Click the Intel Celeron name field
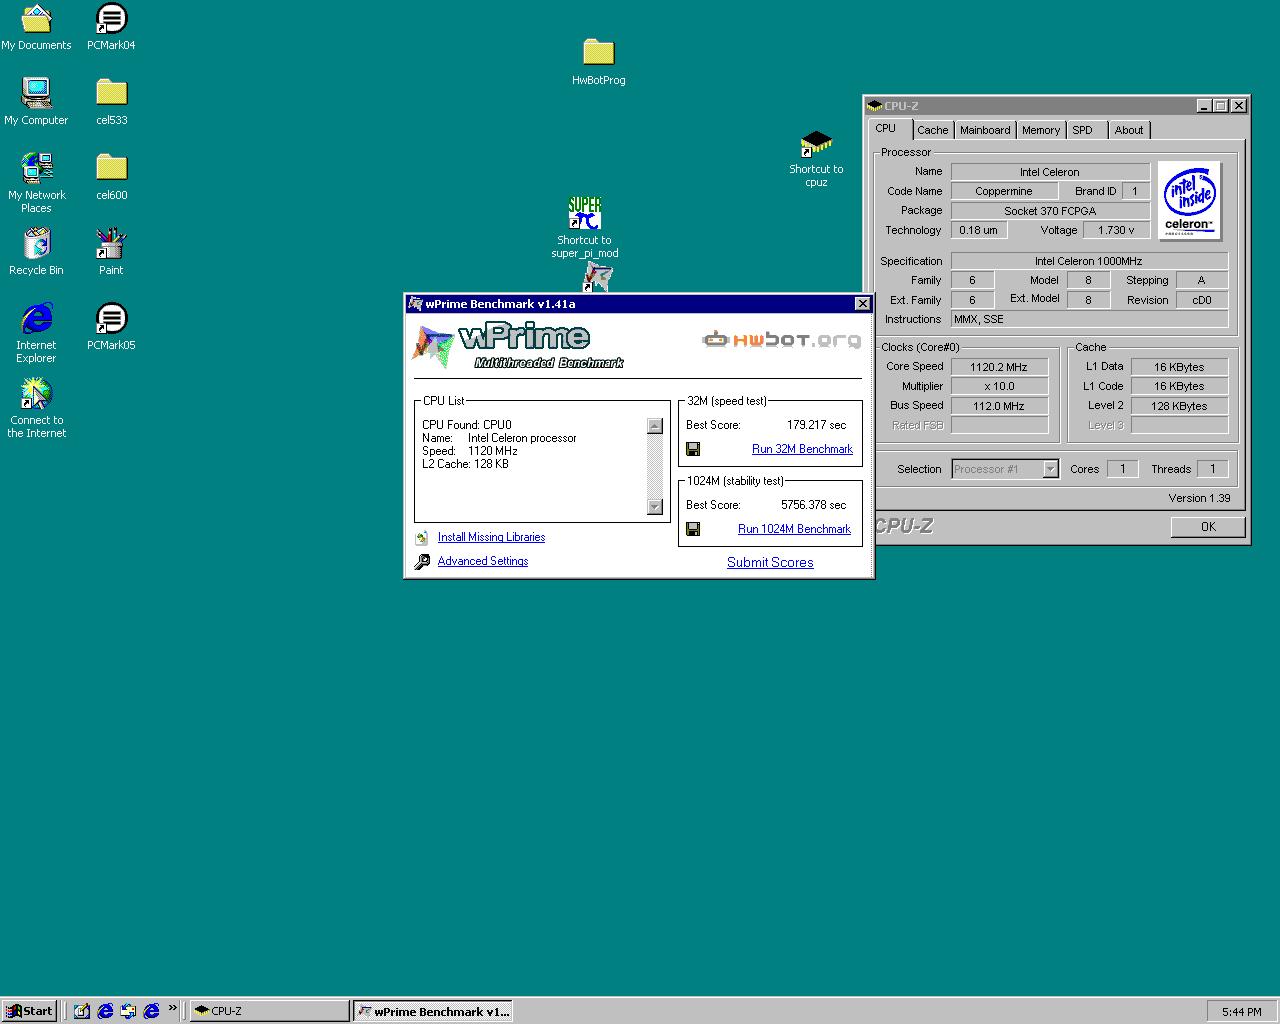 1050,172
